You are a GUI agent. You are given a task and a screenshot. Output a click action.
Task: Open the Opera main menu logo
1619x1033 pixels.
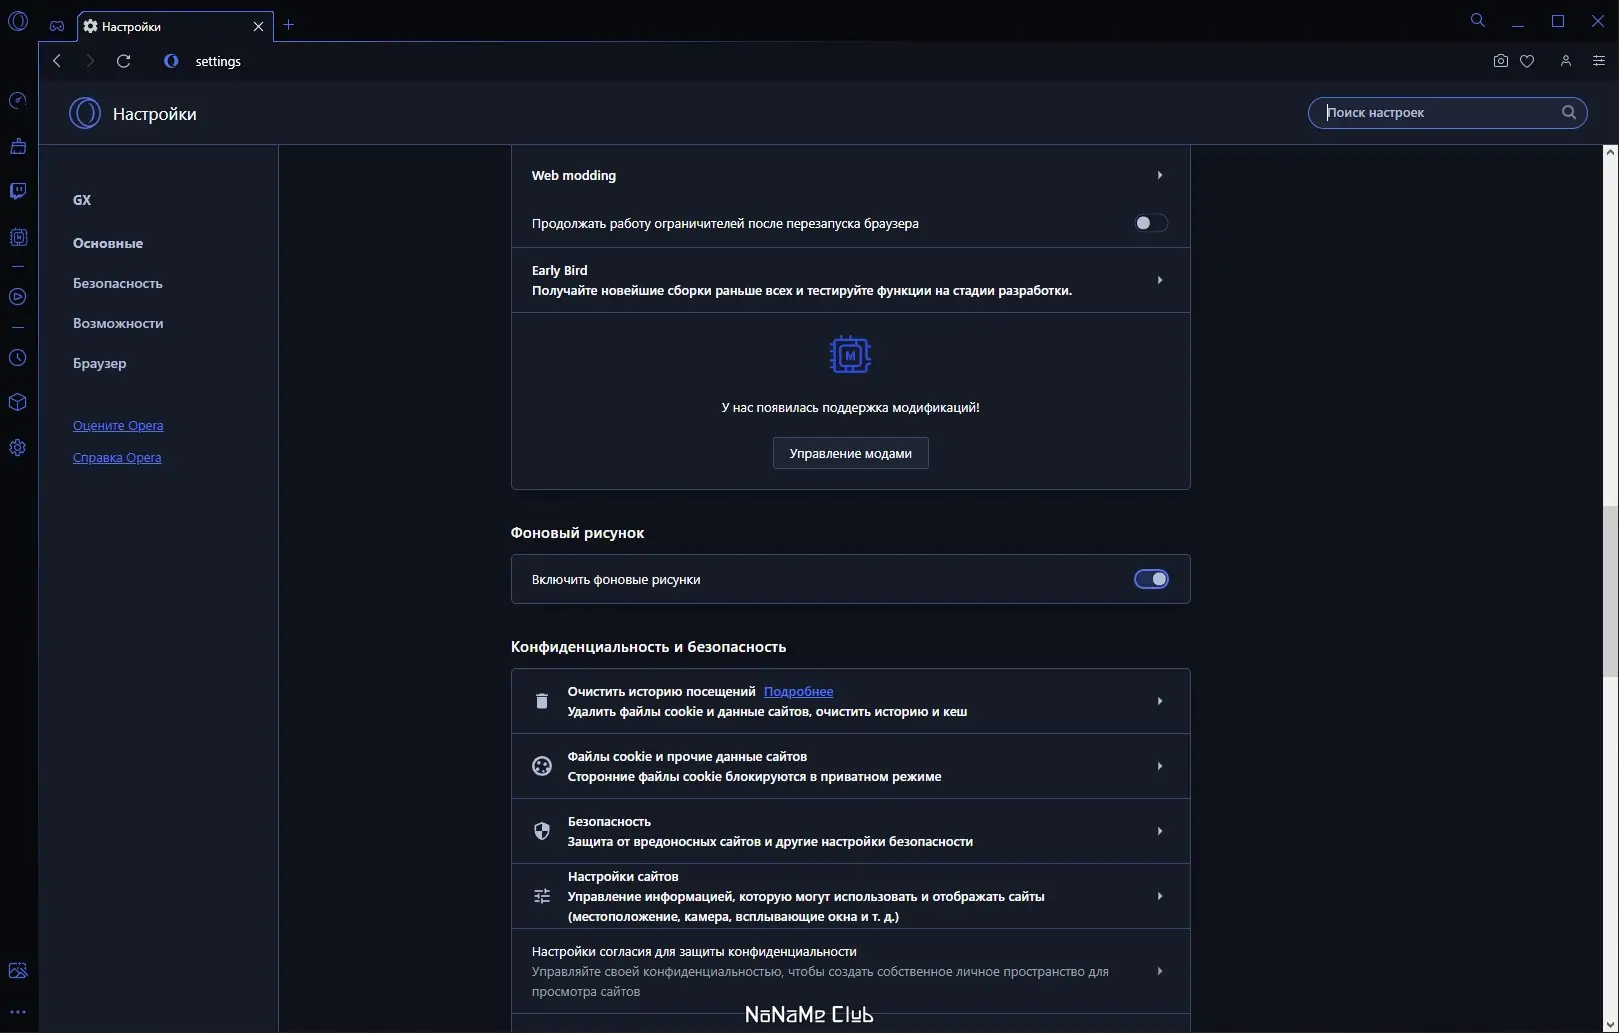[x=18, y=21]
